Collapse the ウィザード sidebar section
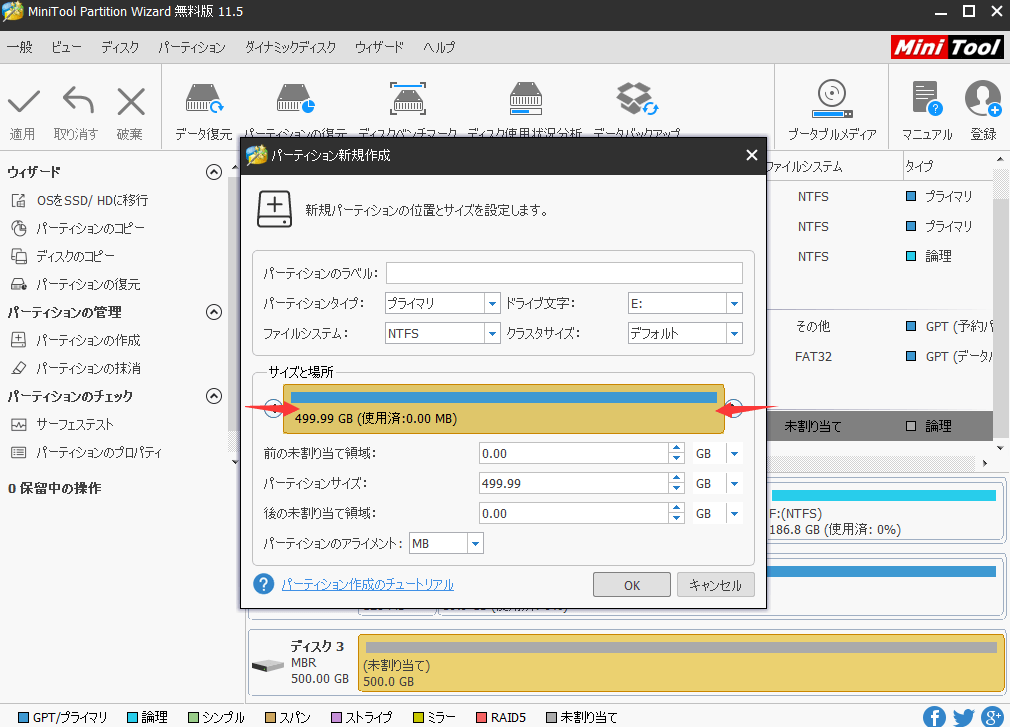The height and width of the screenshot is (728, 1010). (213, 171)
